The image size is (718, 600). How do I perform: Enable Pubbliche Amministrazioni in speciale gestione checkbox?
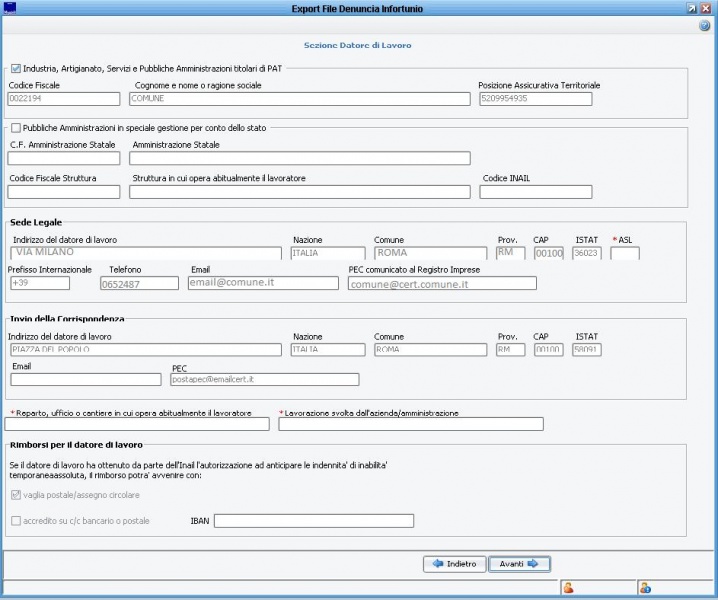16,128
